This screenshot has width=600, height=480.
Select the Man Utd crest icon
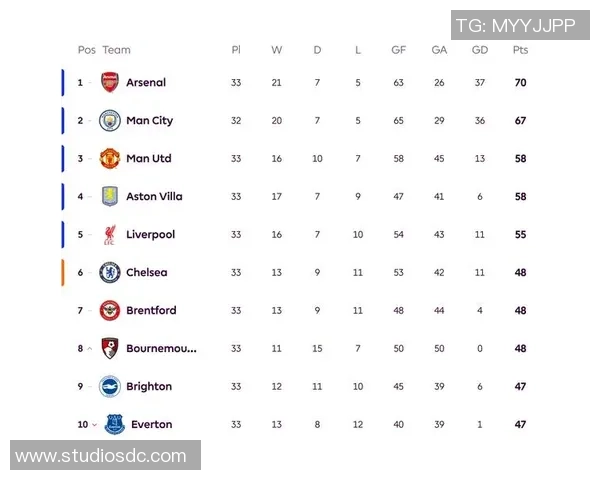pos(109,158)
